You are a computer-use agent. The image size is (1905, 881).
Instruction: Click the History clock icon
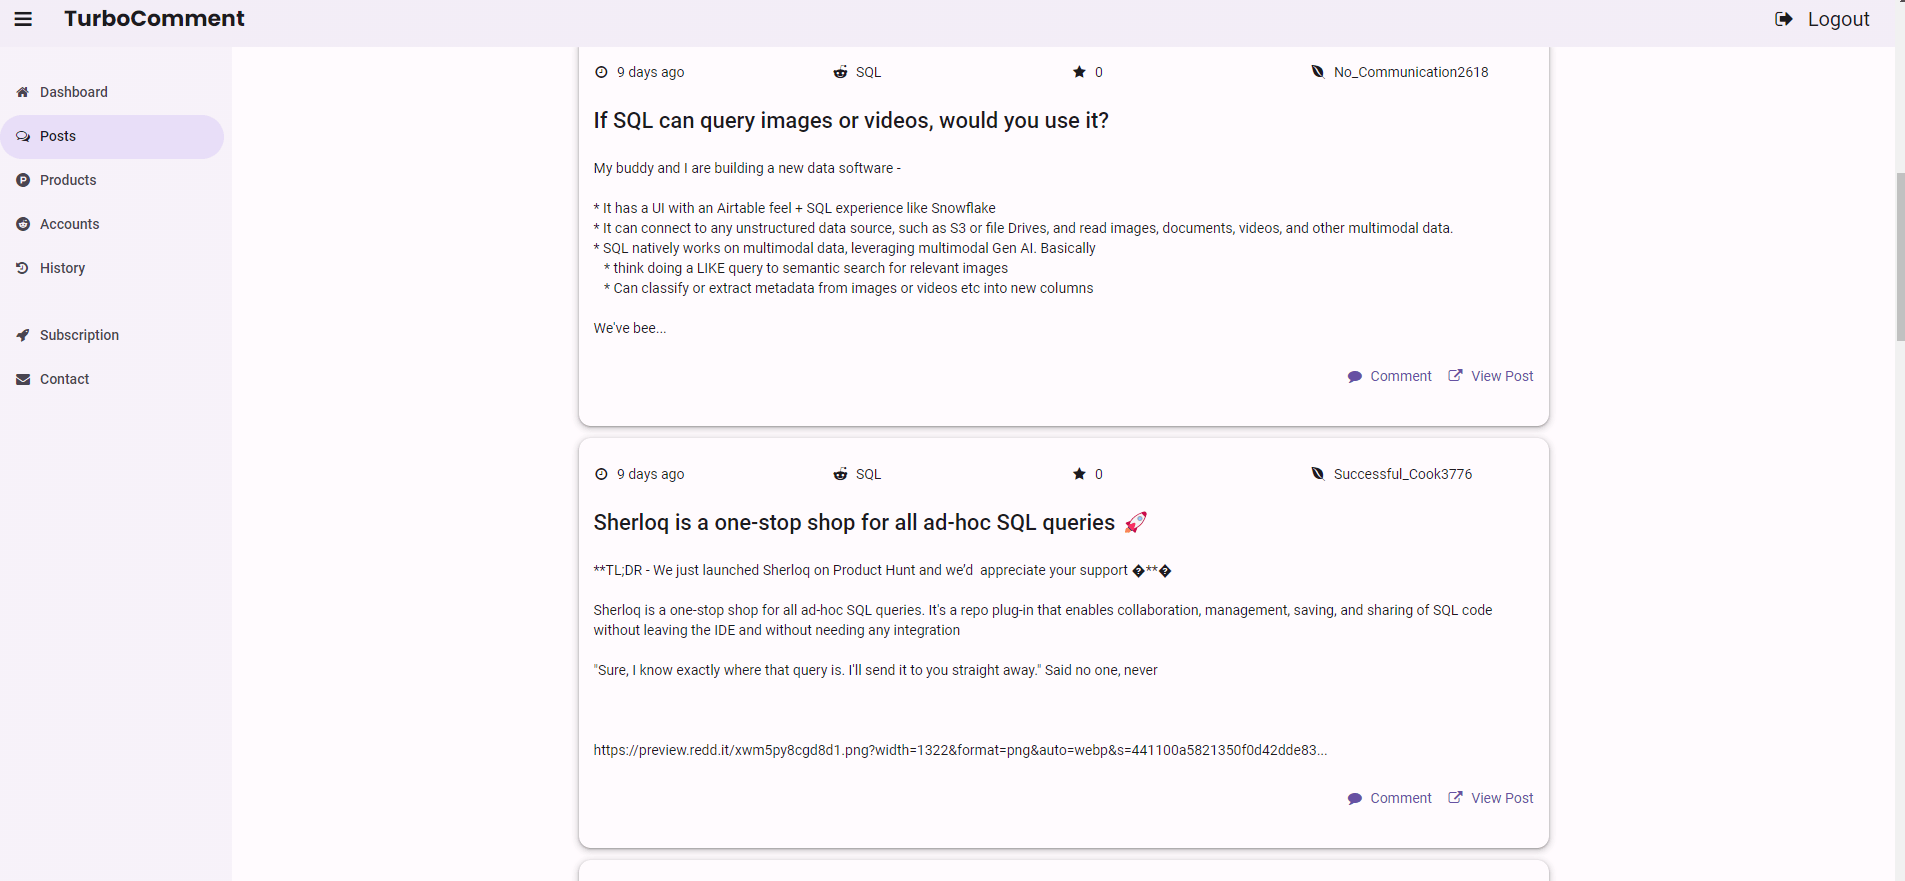coord(23,268)
